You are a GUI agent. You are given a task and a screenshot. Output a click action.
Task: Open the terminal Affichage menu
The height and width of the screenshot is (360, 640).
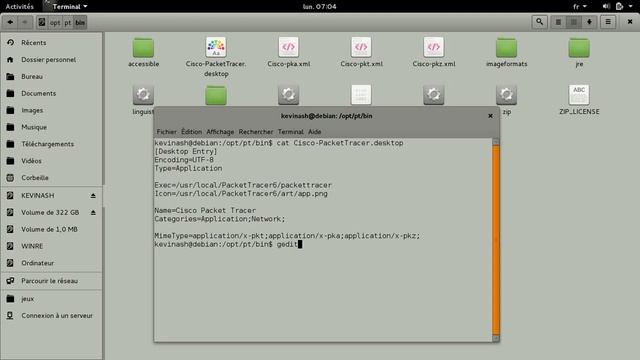point(220,132)
